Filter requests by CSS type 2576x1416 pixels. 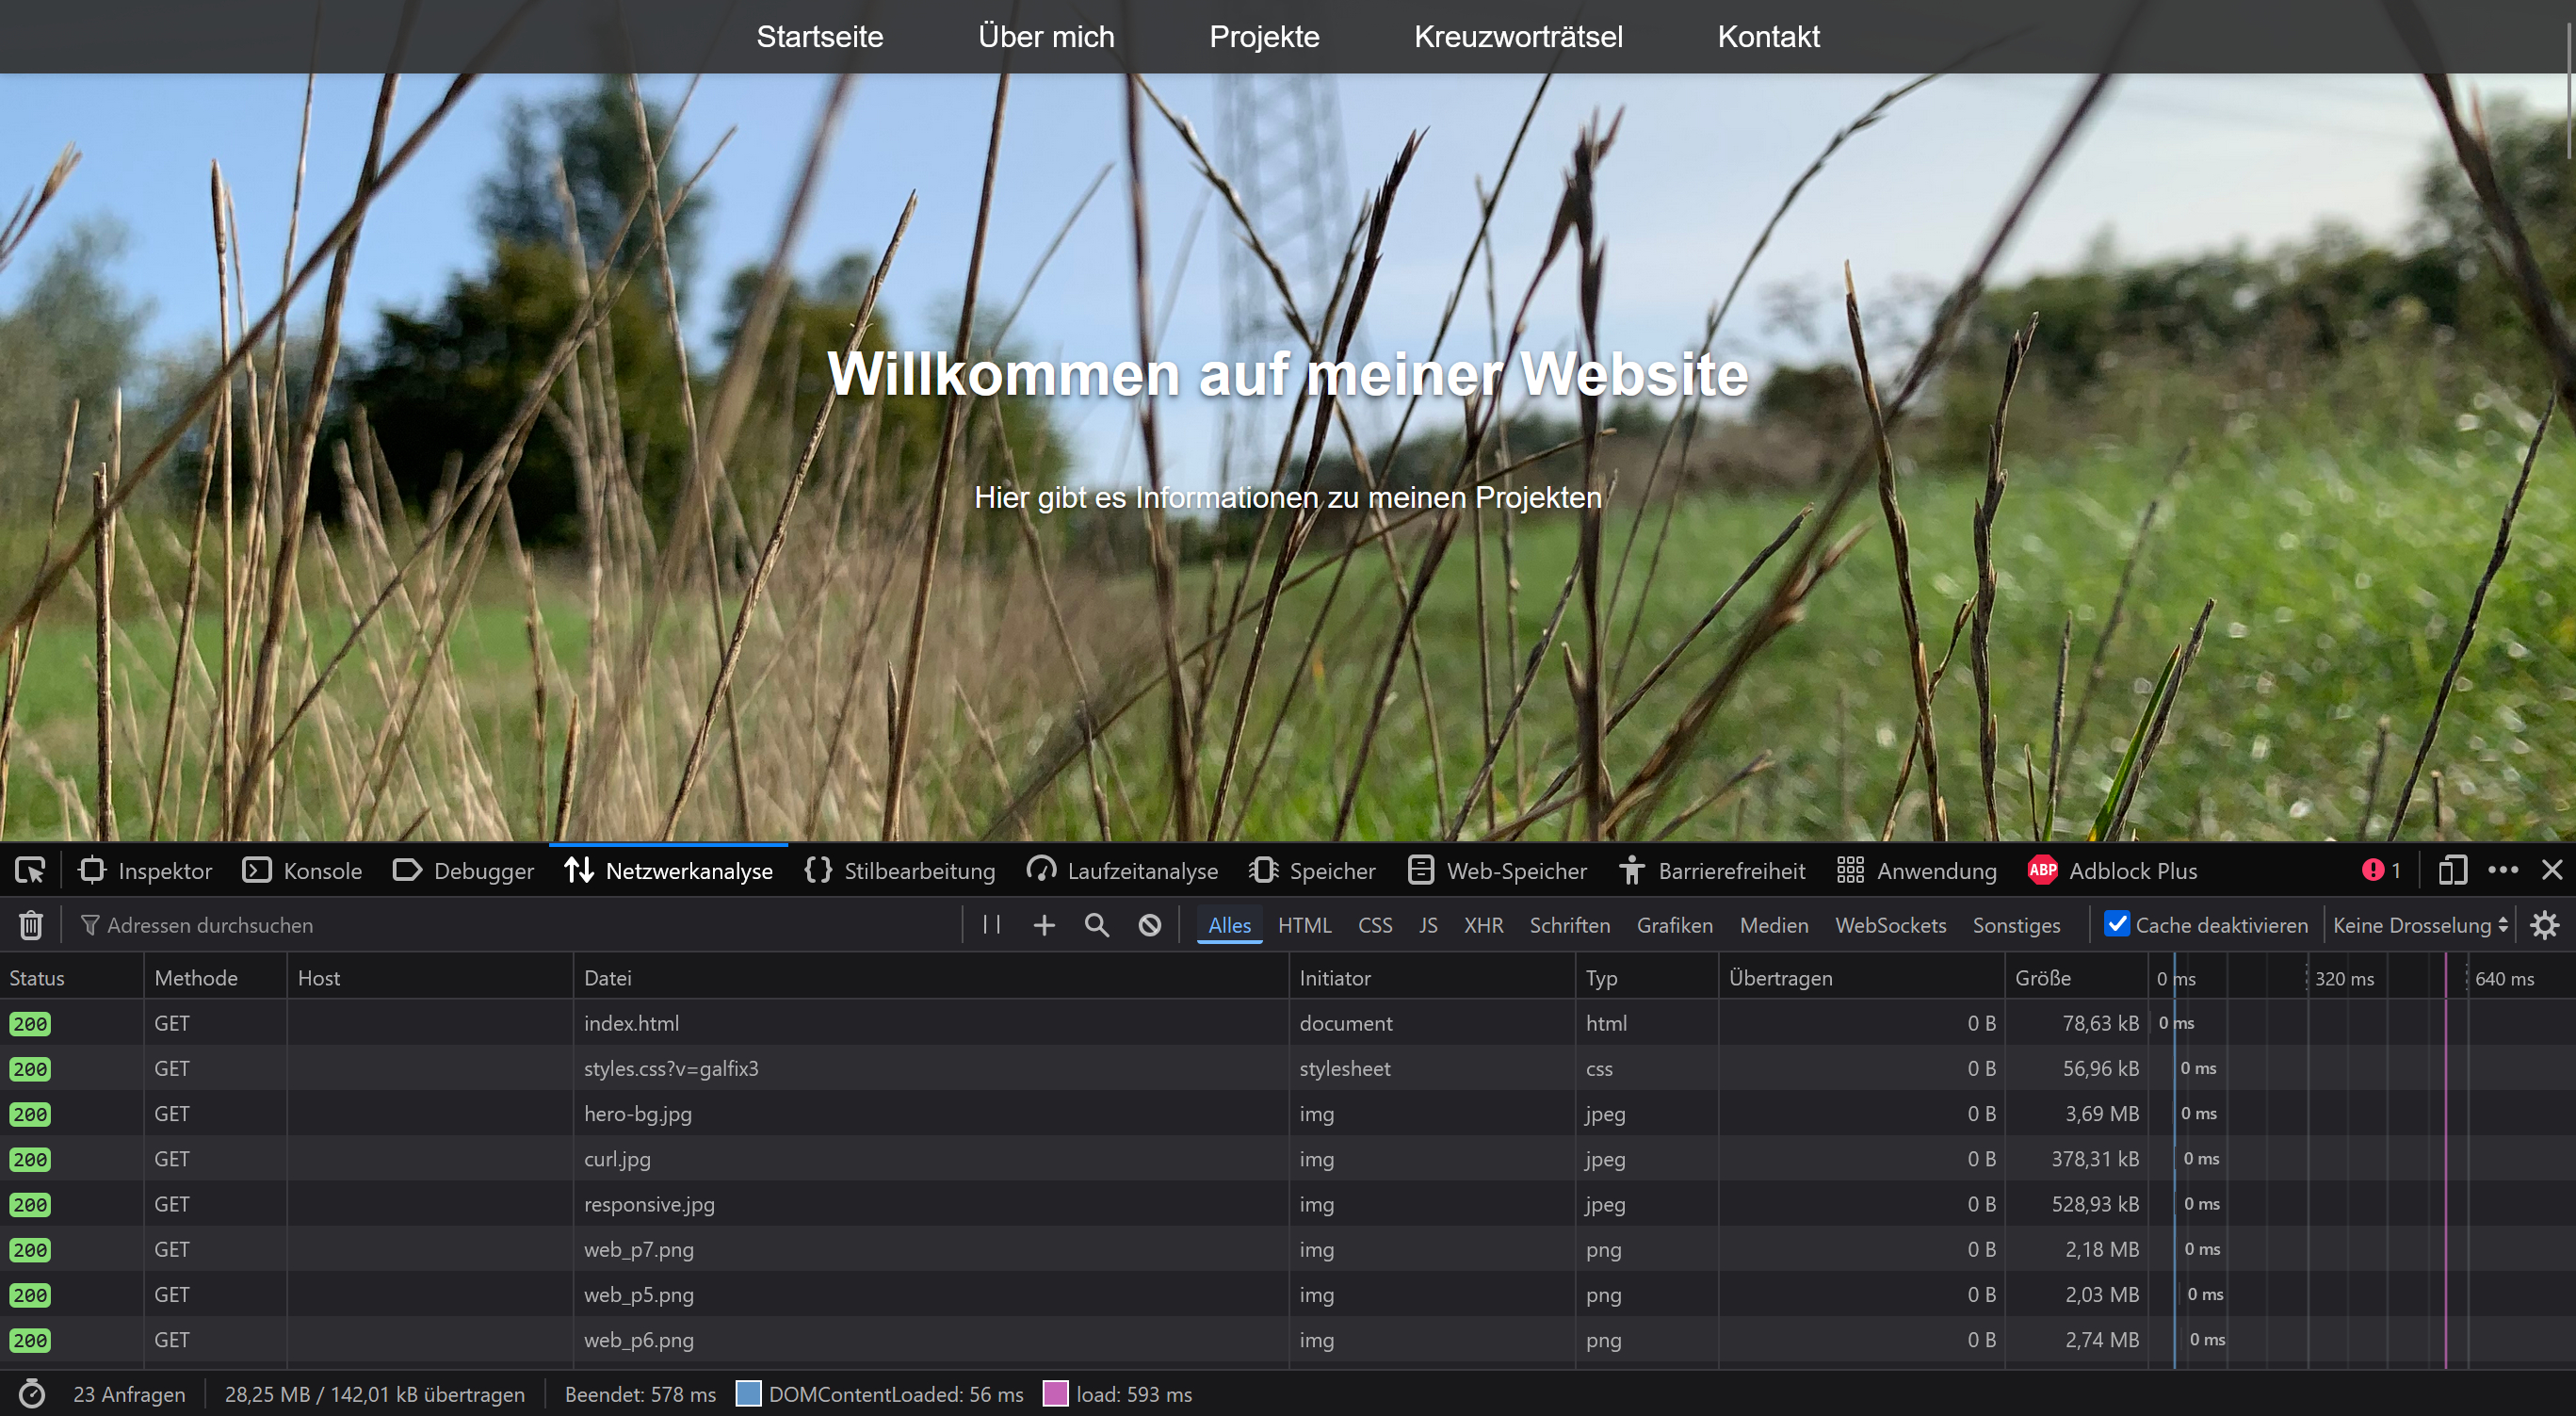pos(1375,925)
